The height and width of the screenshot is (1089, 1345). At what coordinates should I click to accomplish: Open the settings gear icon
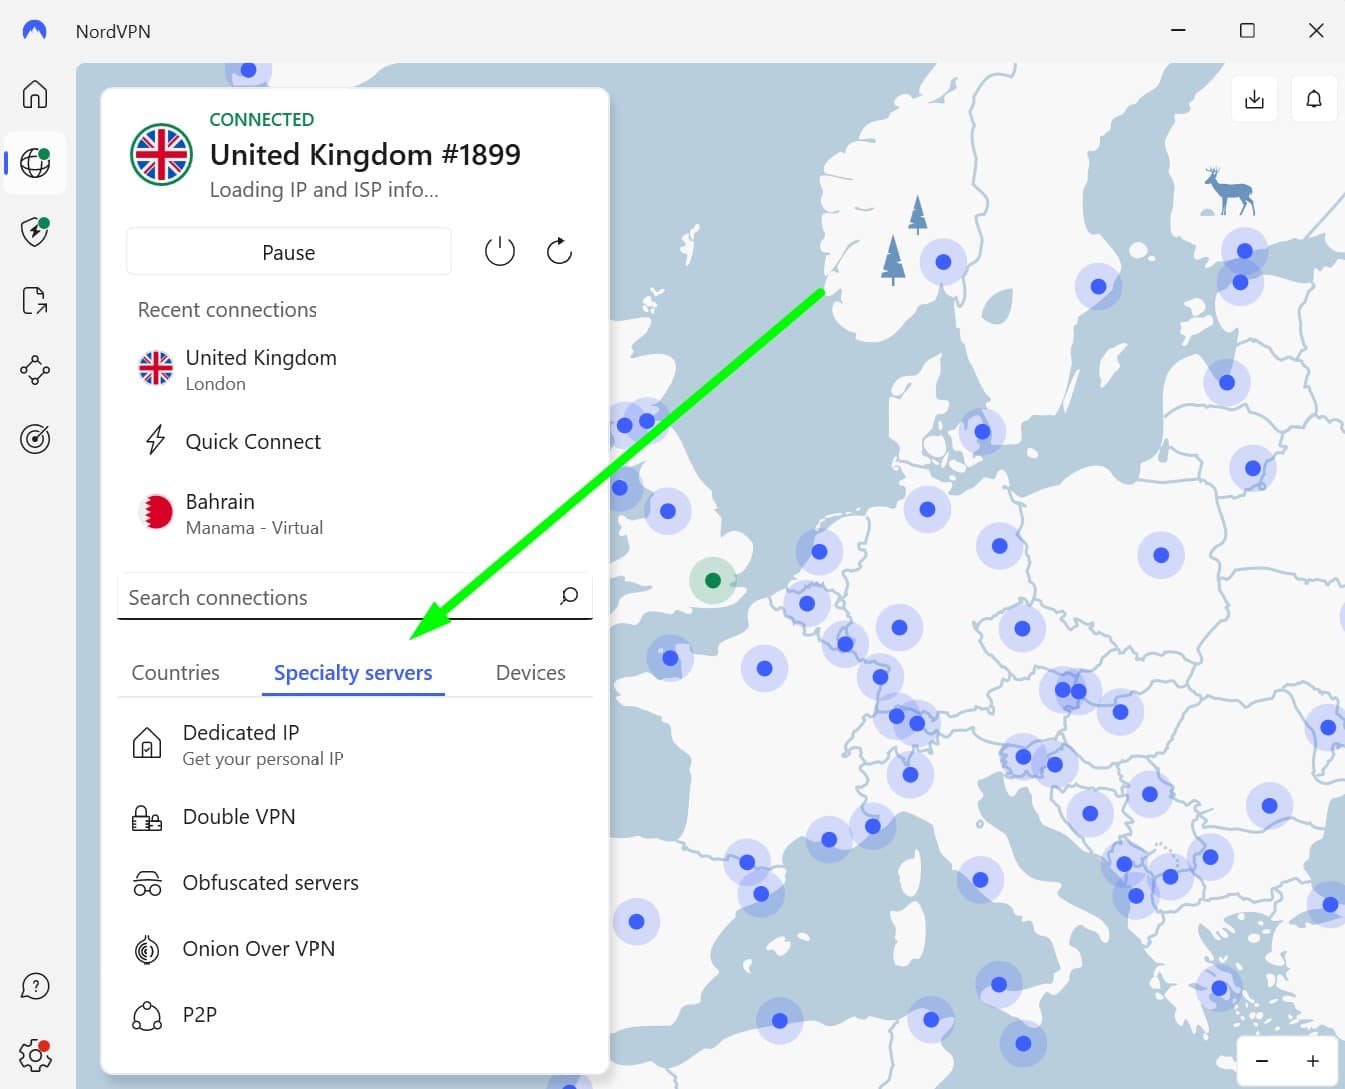(x=35, y=1055)
